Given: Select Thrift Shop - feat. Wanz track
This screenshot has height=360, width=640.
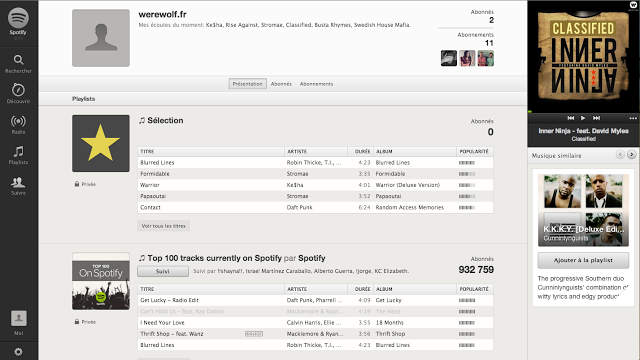Looking at the screenshot, I should [x=315, y=333].
